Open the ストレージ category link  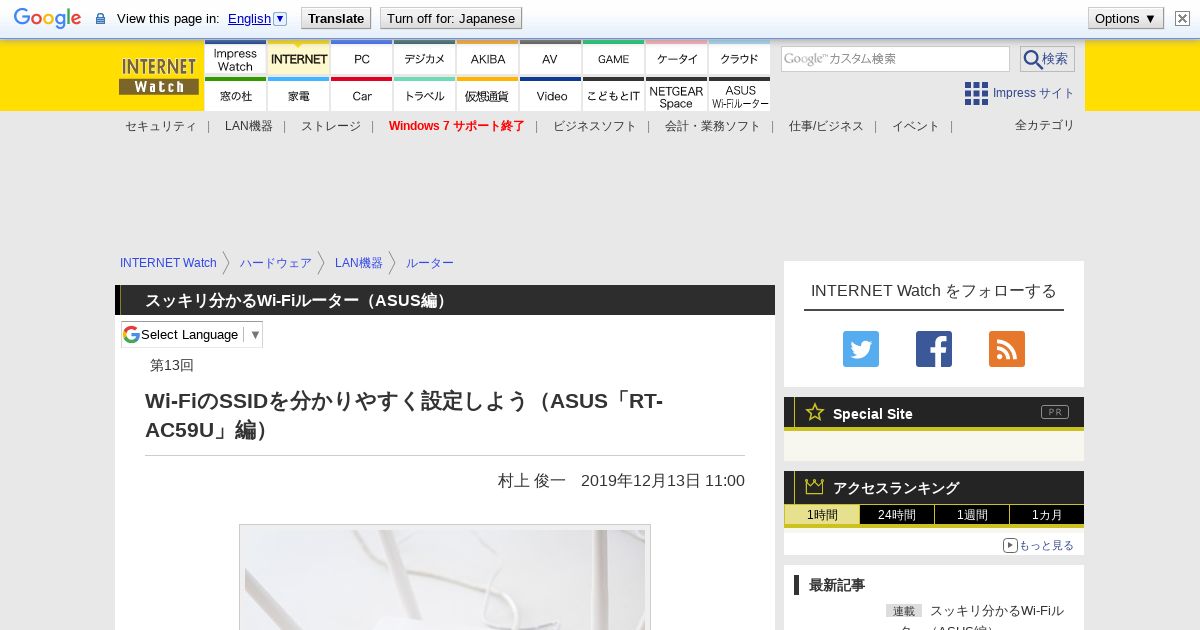coord(330,126)
